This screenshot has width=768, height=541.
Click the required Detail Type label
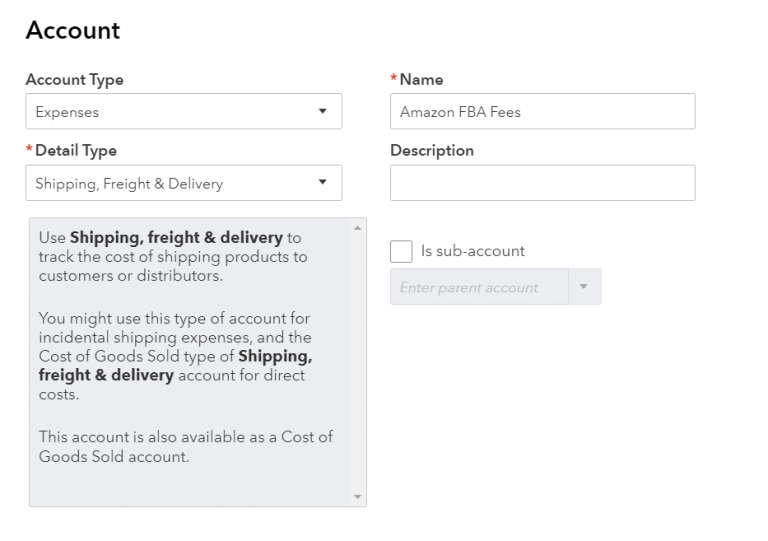coord(74,151)
